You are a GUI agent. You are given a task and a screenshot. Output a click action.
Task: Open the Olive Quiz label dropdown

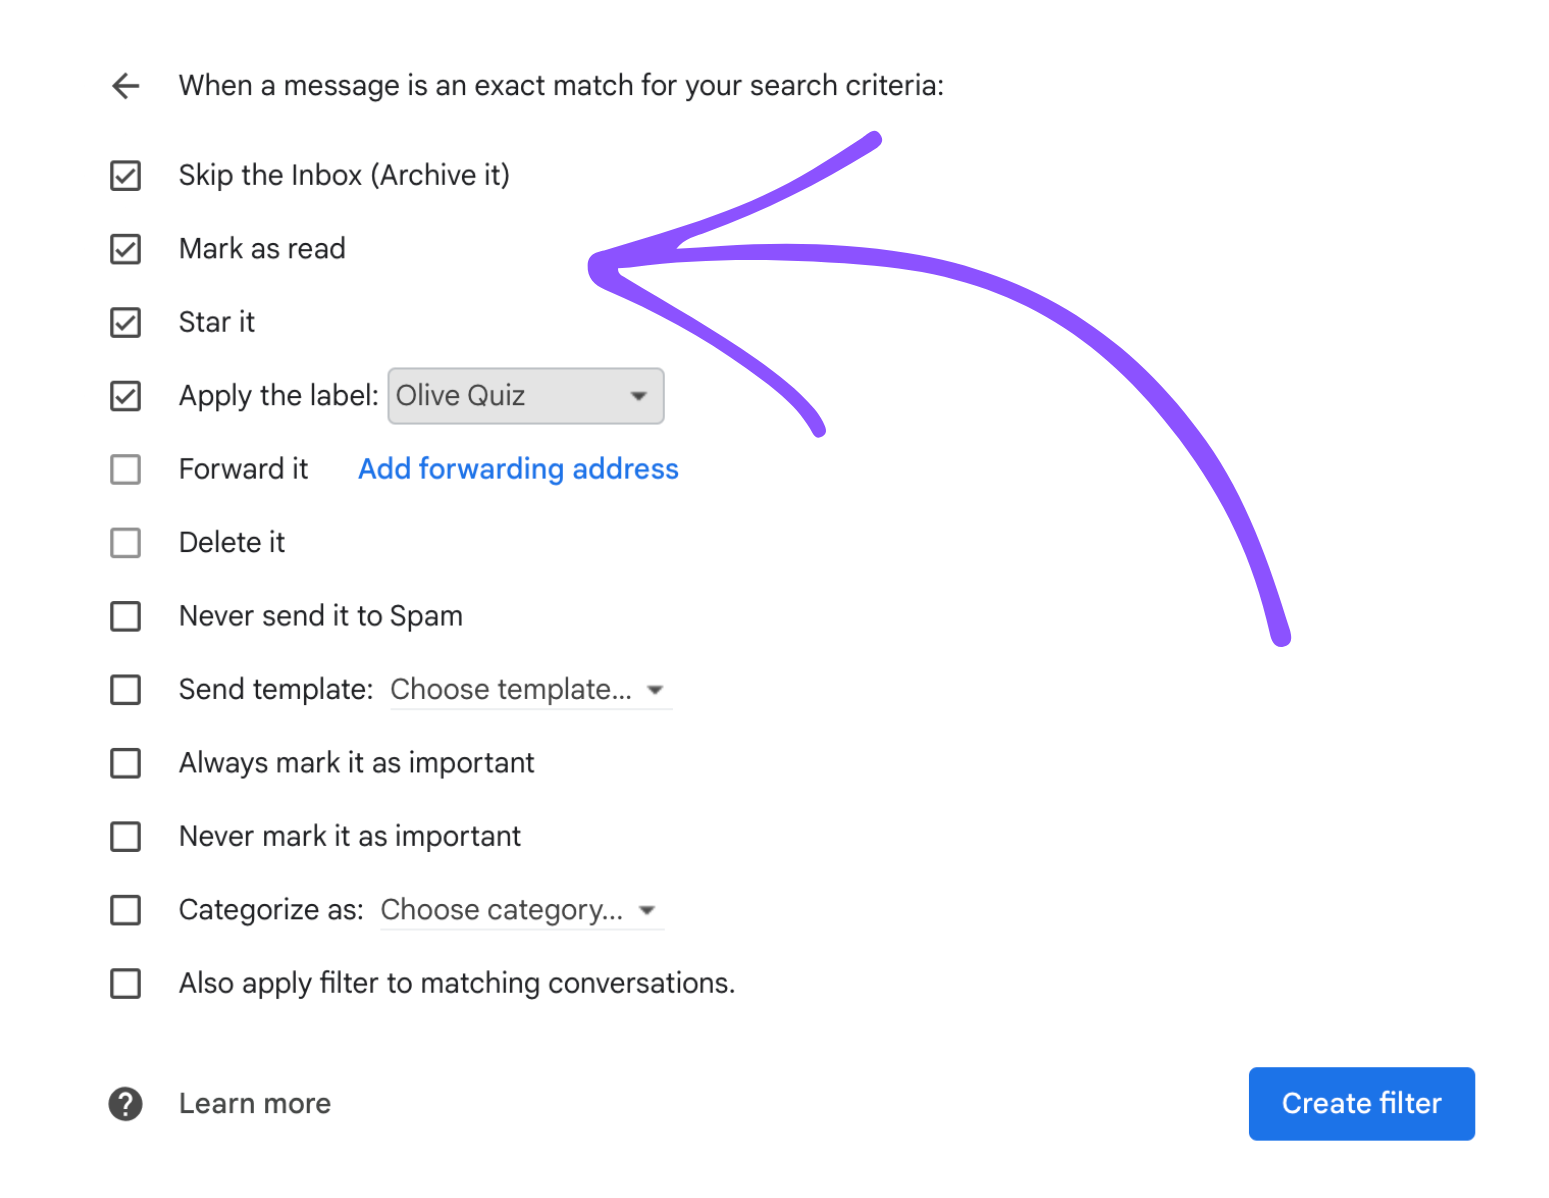tap(525, 396)
